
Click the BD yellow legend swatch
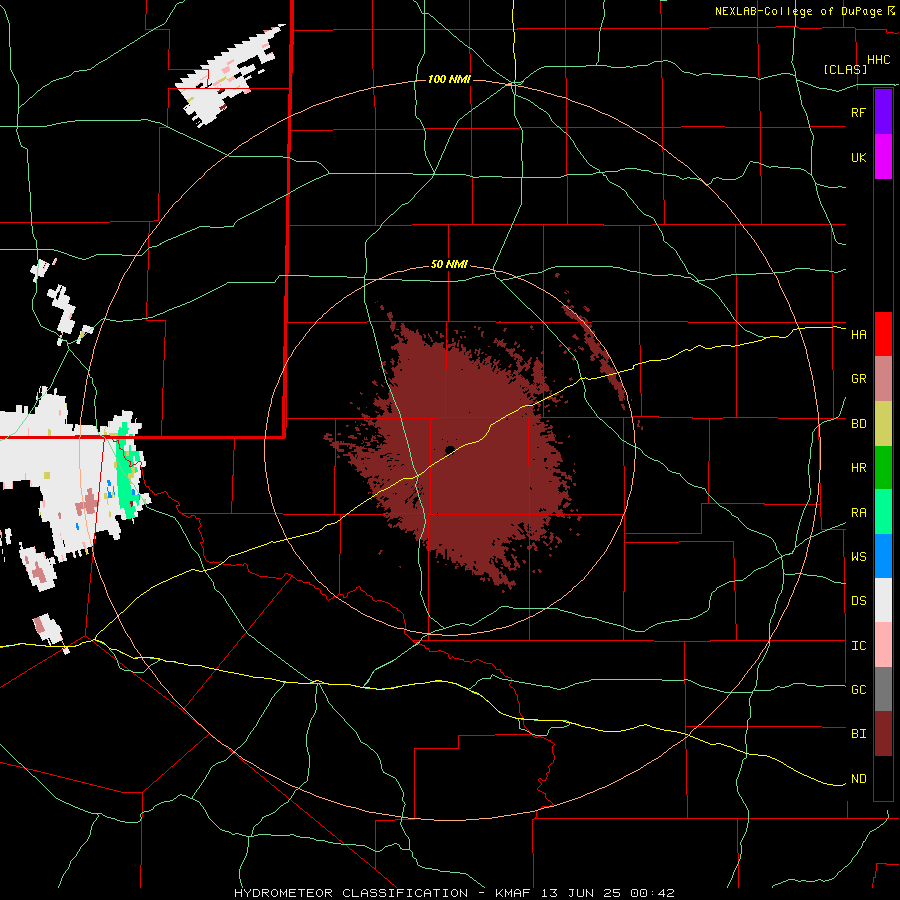pos(883,423)
